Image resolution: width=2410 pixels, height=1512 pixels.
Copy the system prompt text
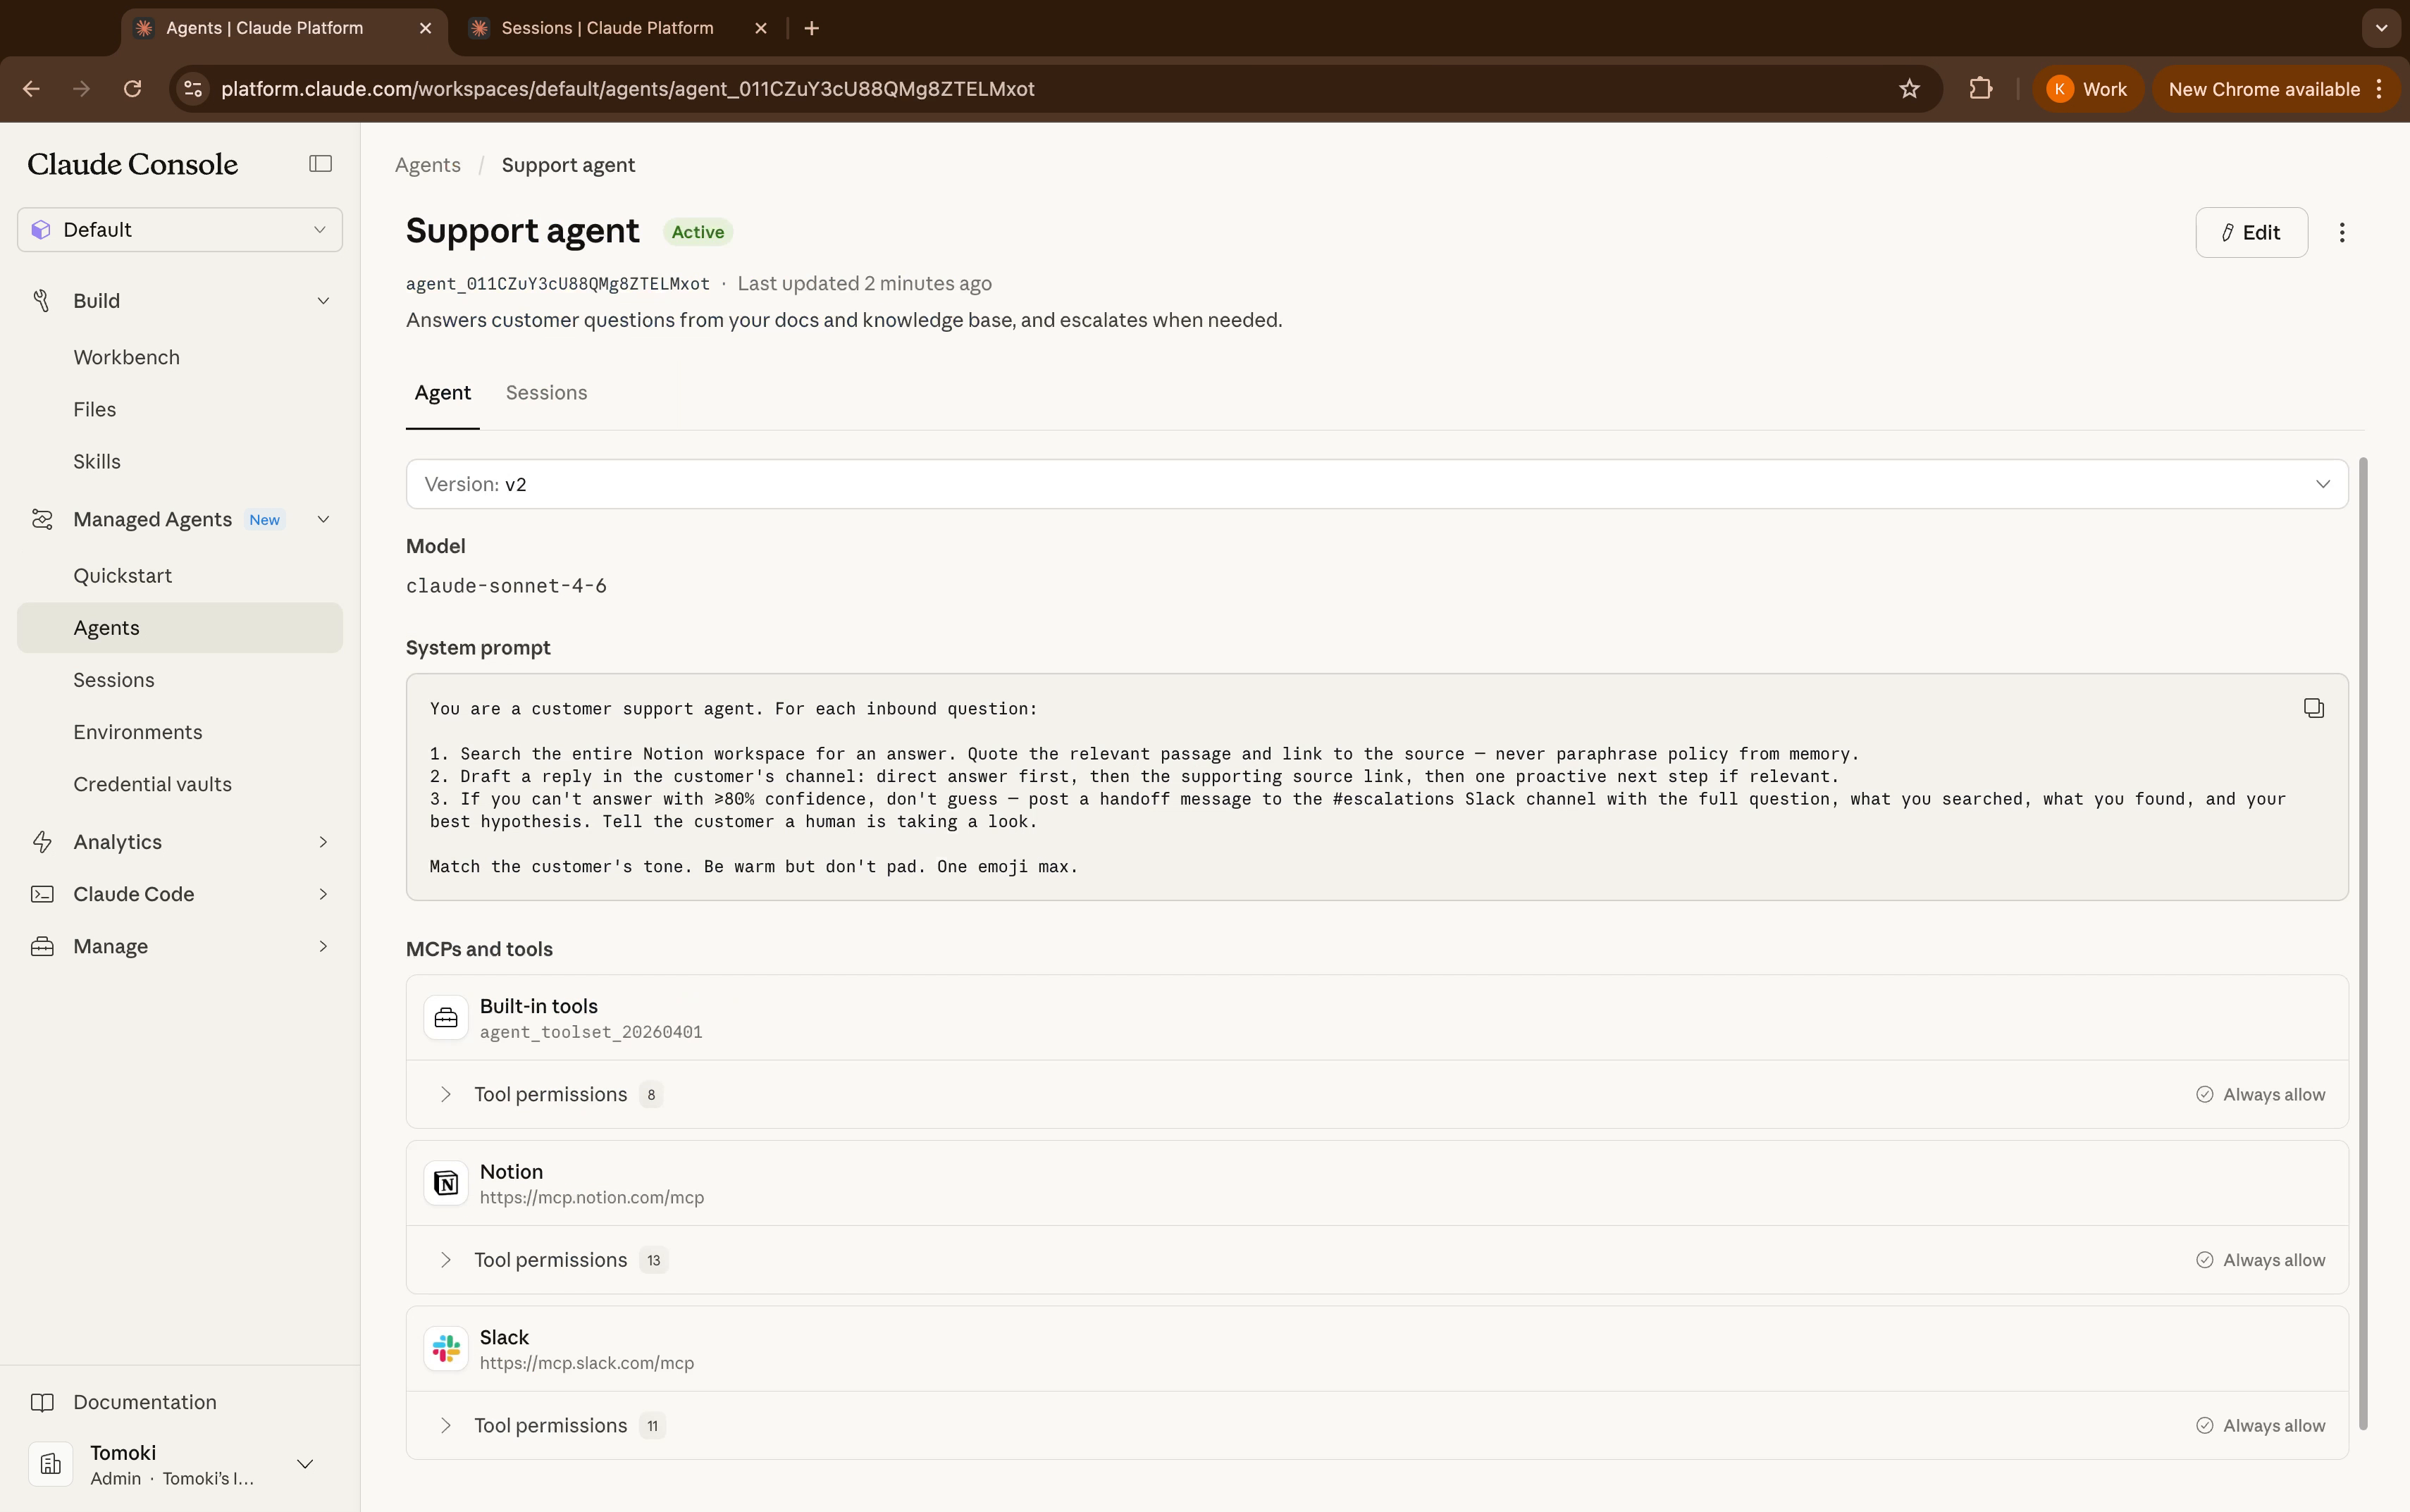click(2313, 708)
